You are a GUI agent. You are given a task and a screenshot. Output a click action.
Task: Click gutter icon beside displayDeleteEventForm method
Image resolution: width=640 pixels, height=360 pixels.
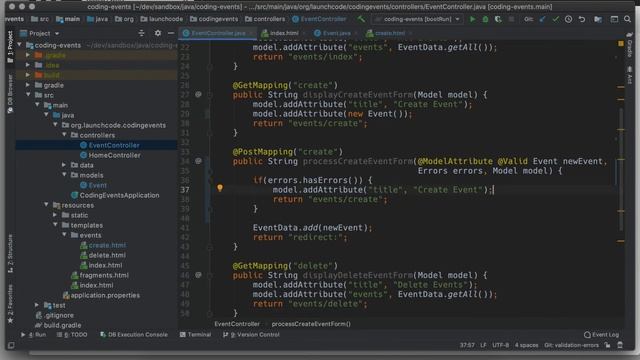click(x=198, y=275)
